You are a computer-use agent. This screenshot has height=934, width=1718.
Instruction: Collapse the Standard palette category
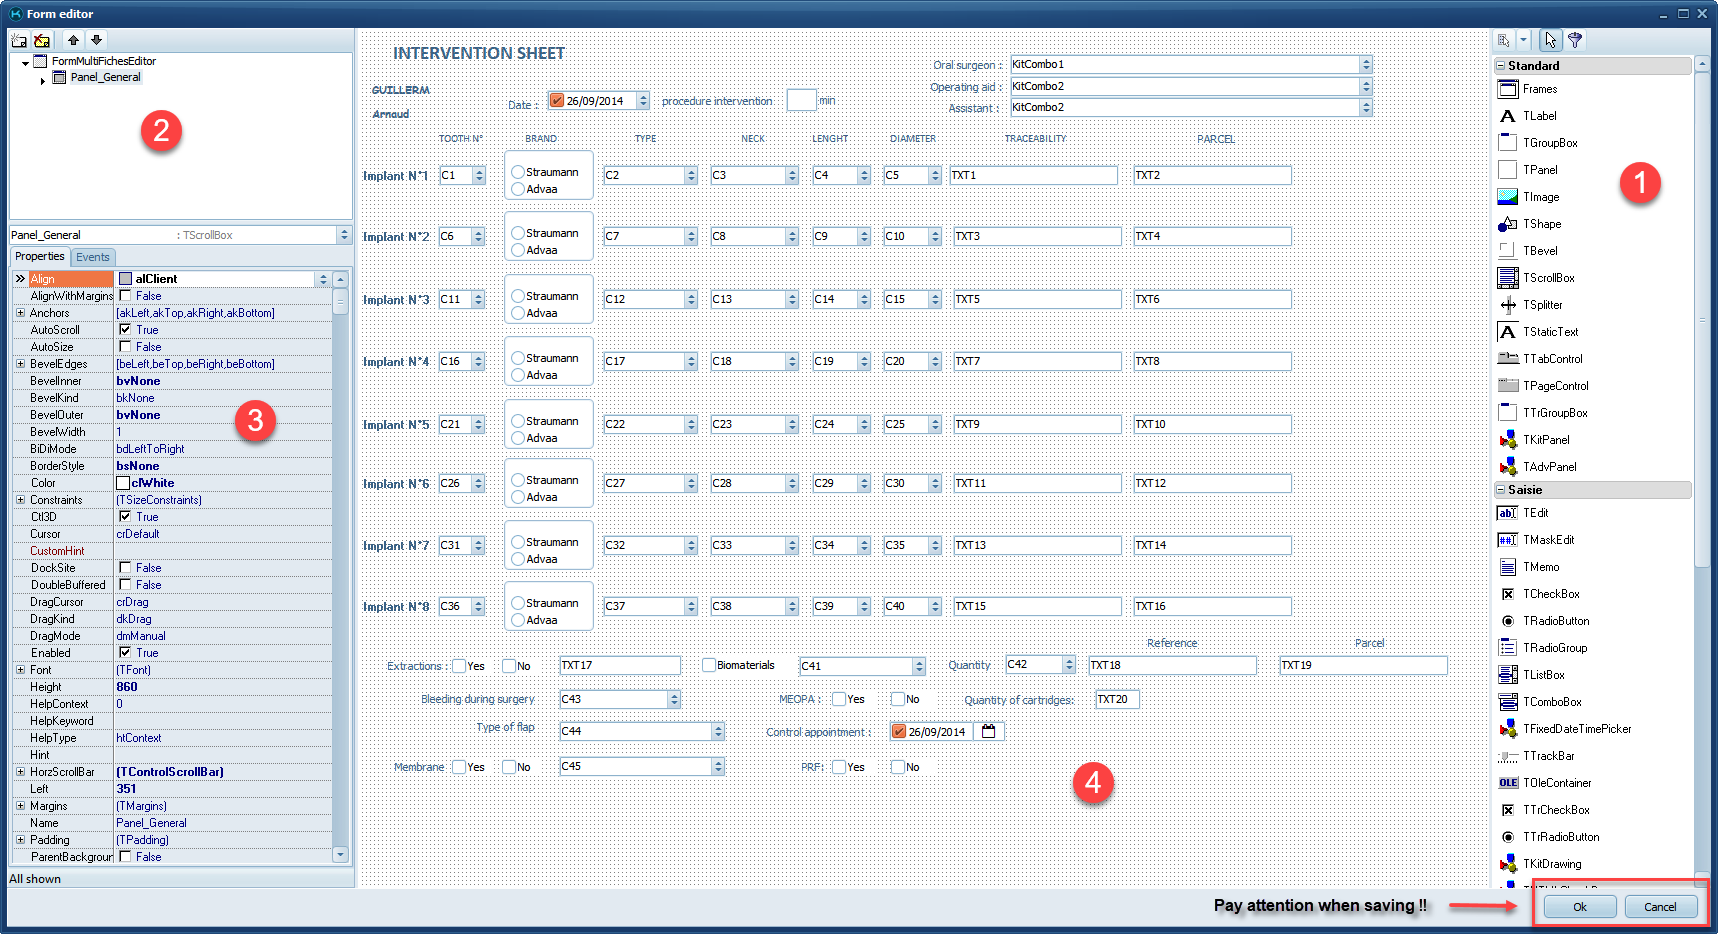coord(1501,66)
